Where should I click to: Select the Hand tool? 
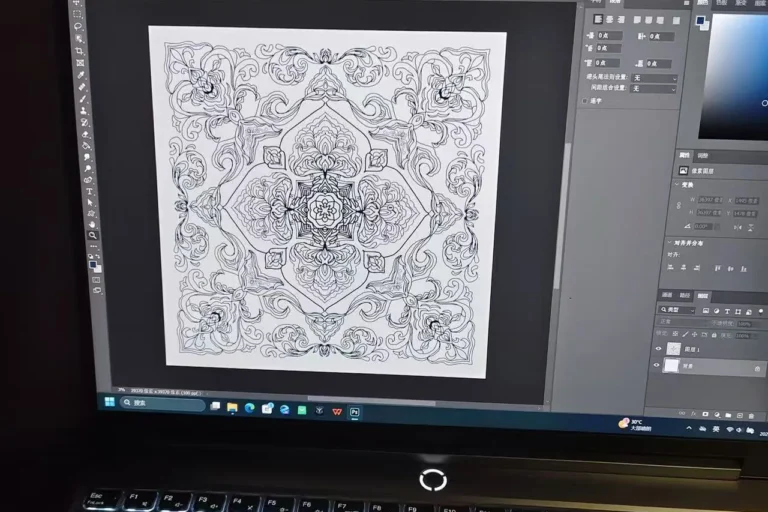pyautogui.click(x=92, y=224)
